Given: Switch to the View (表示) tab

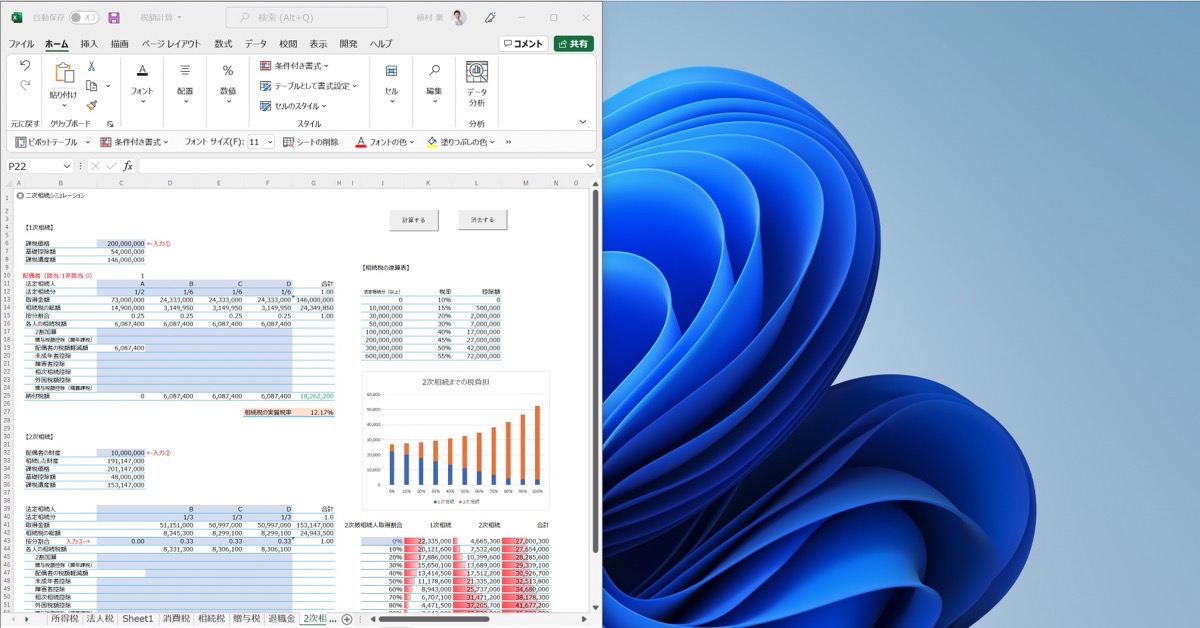Looking at the screenshot, I should pyautogui.click(x=318, y=44).
